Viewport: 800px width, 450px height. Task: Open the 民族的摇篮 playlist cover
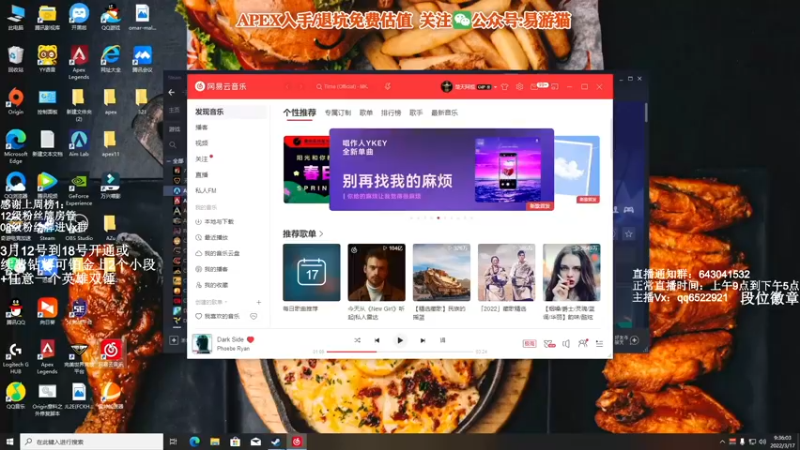[441, 272]
